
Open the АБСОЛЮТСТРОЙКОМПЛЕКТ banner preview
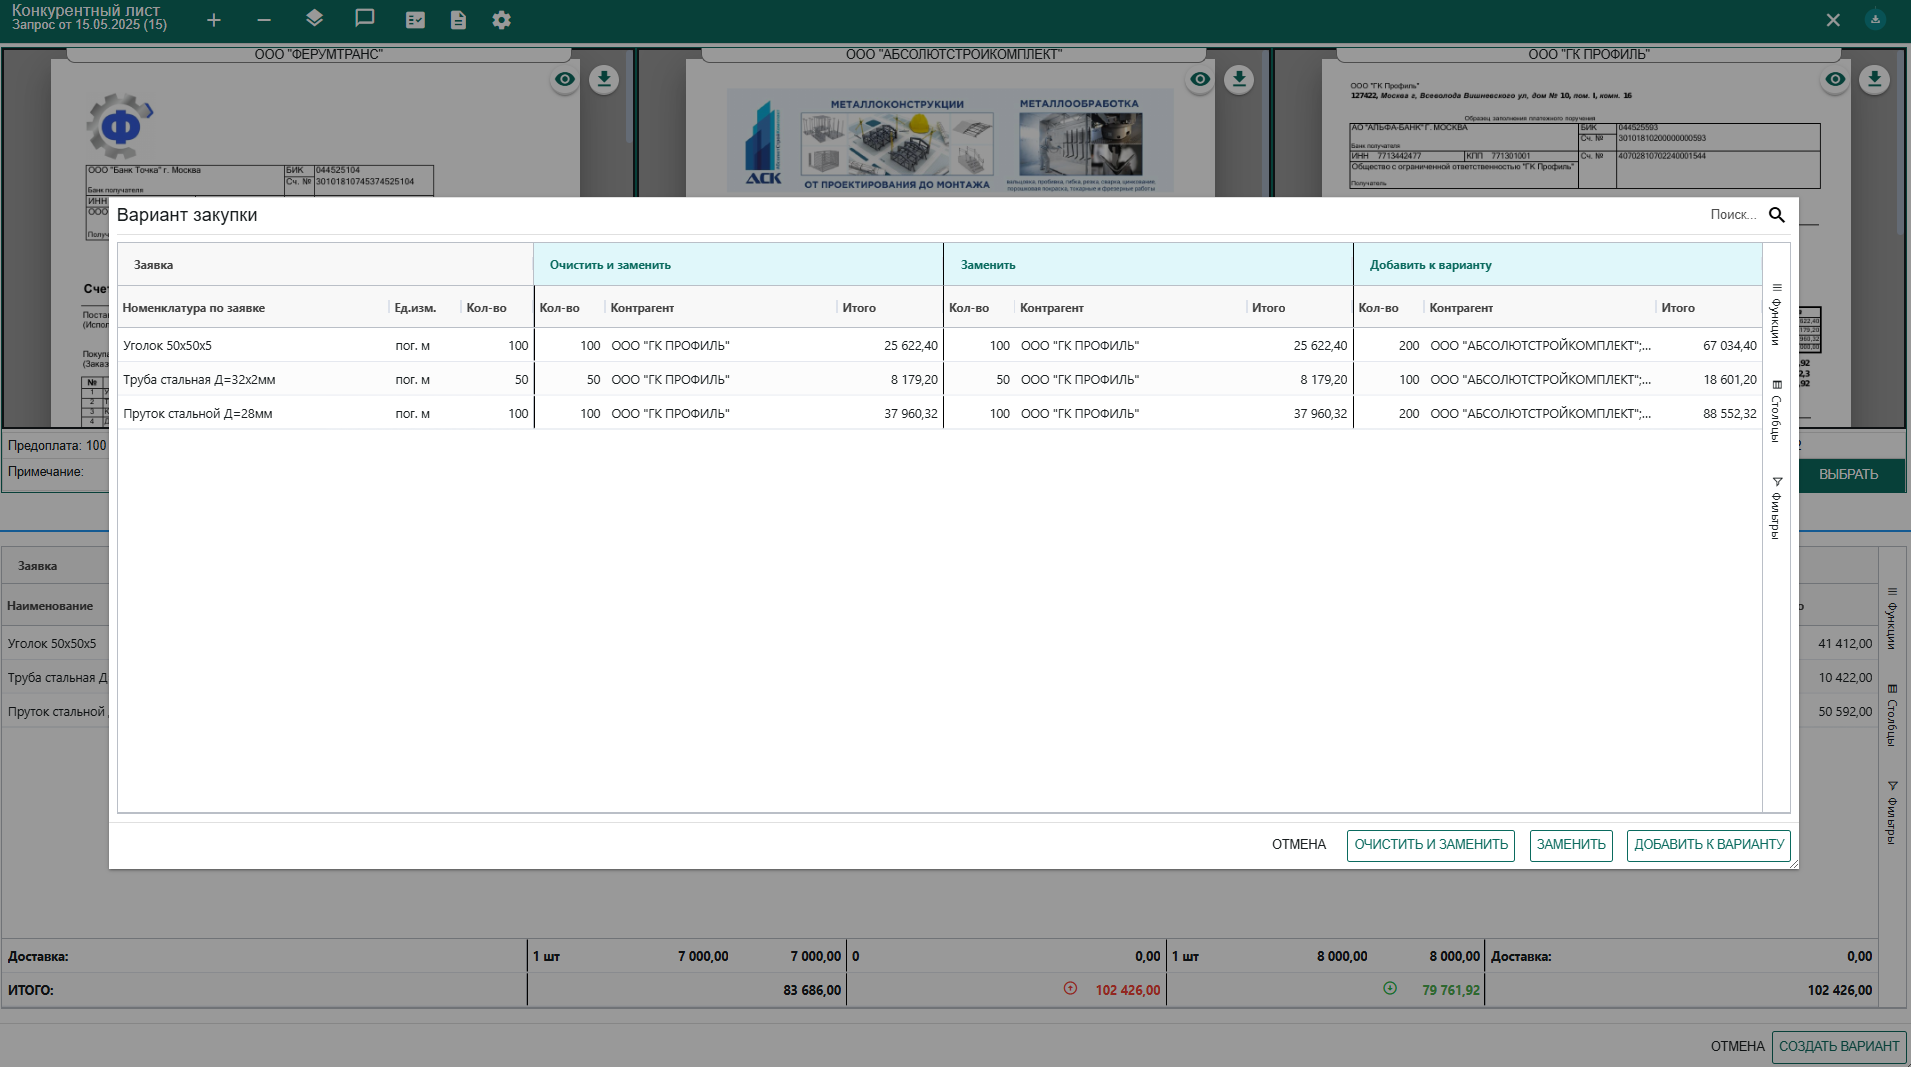coord(950,141)
